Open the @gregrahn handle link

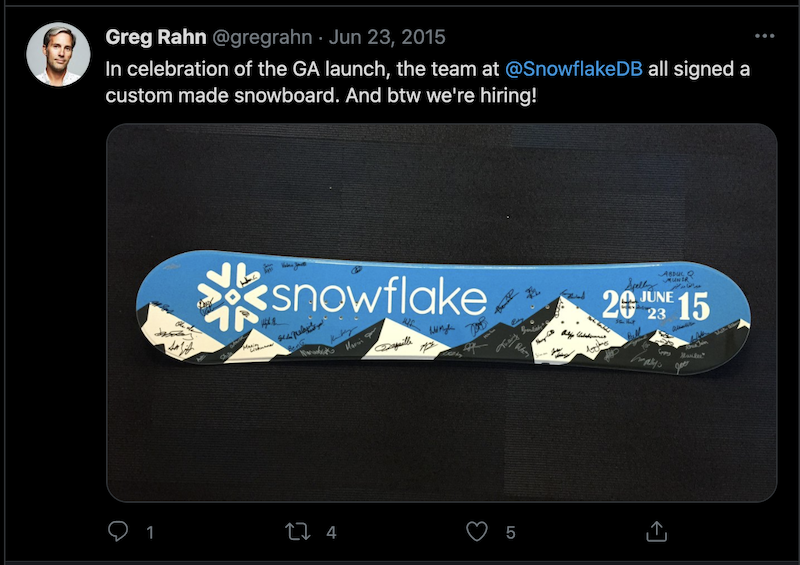[262, 37]
